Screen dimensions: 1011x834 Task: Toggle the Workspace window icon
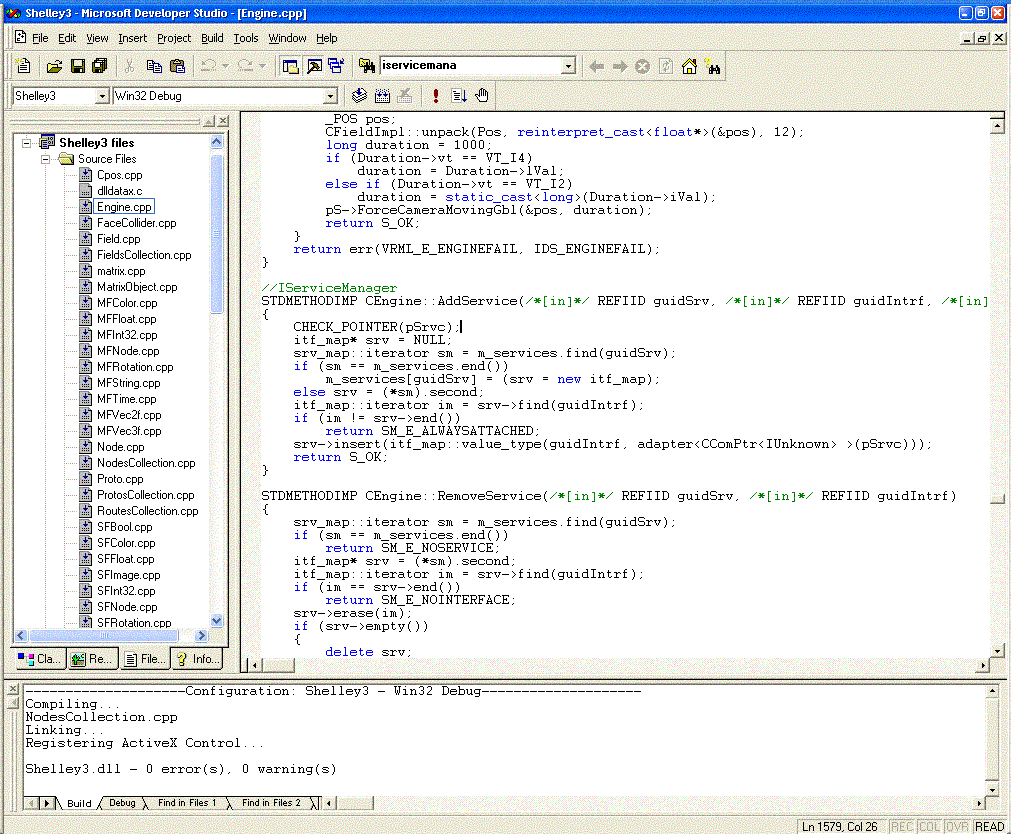pyautogui.click(x=291, y=66)
